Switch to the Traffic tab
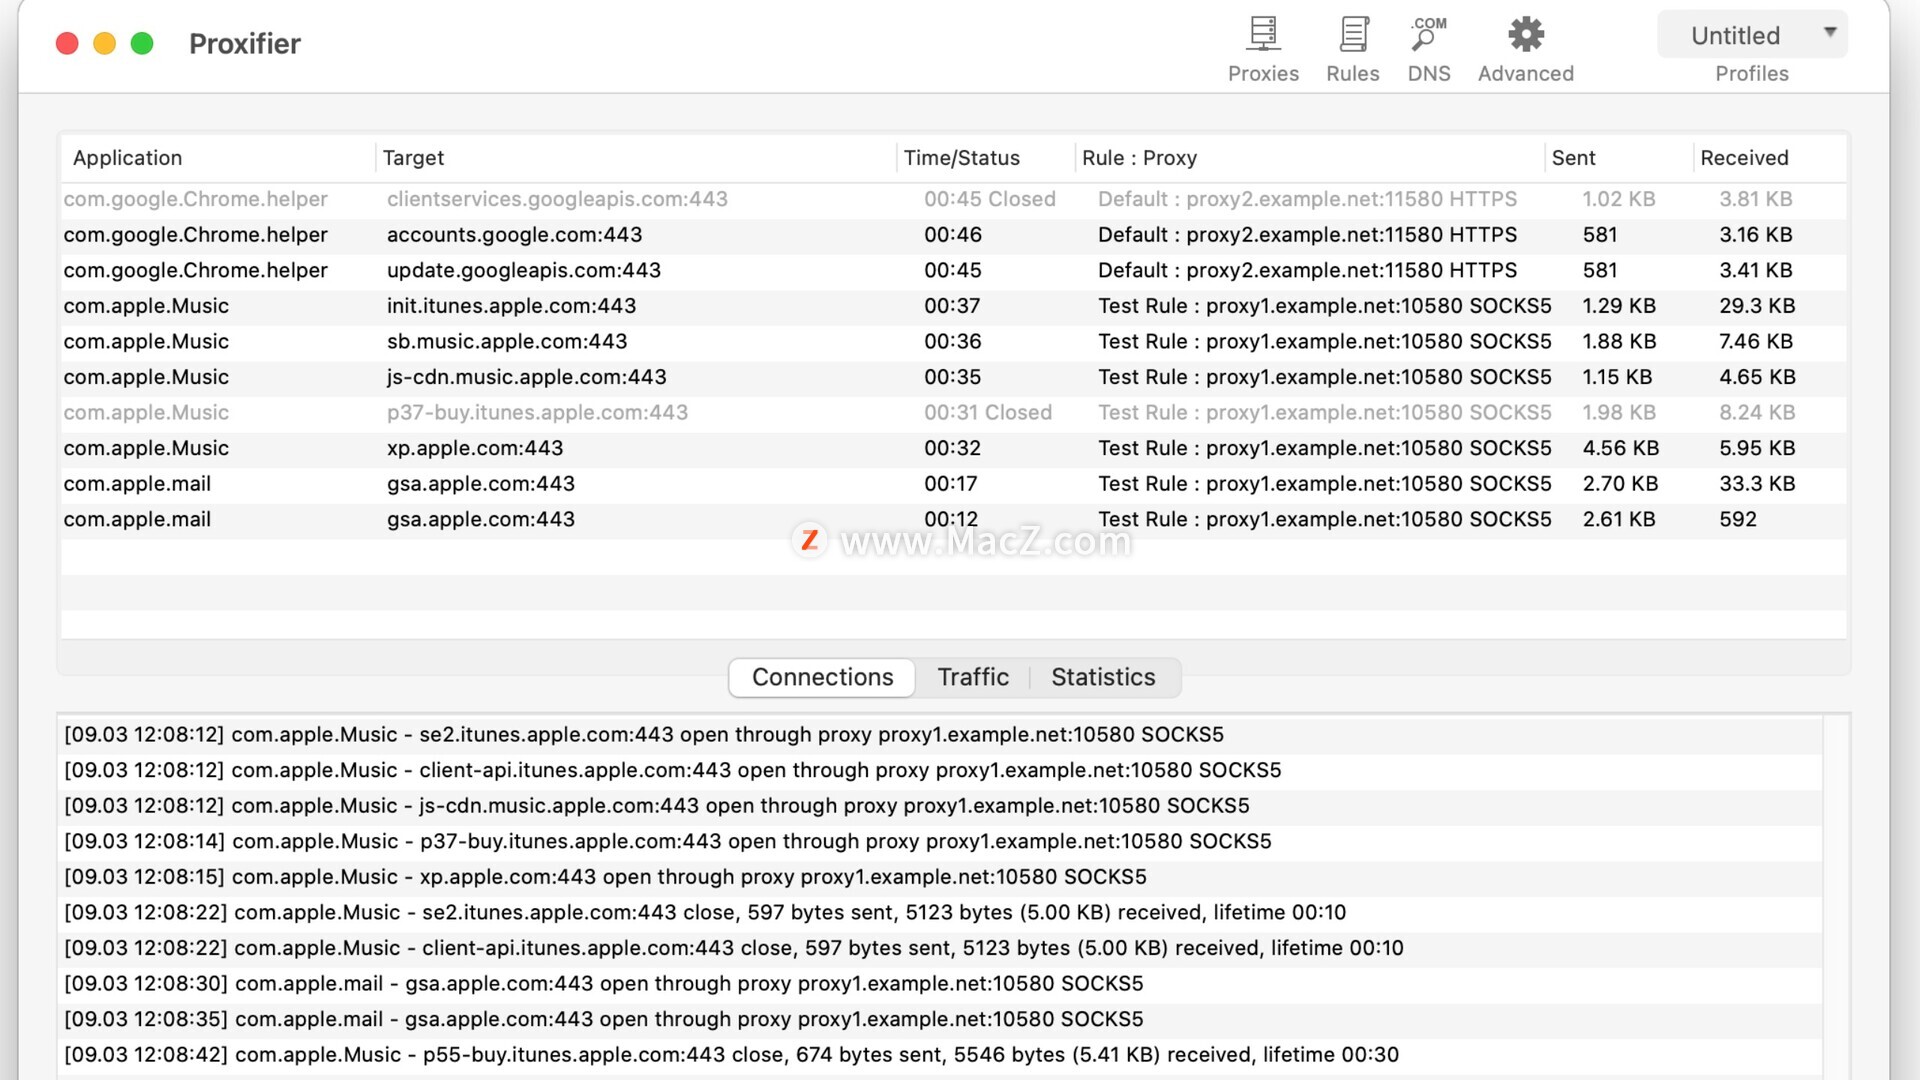Viewport: 1920px width, 1080px height. click(973, 677)
